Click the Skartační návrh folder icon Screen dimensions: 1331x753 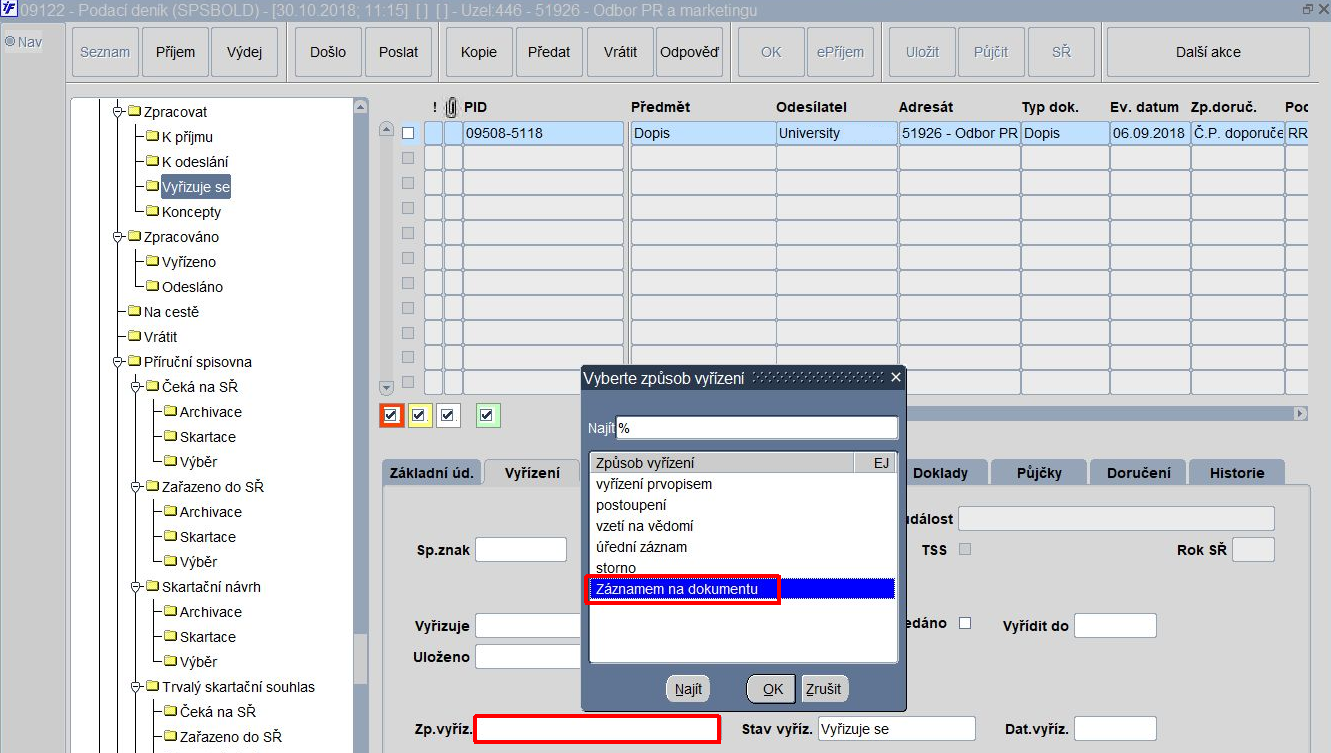point(152,587)
